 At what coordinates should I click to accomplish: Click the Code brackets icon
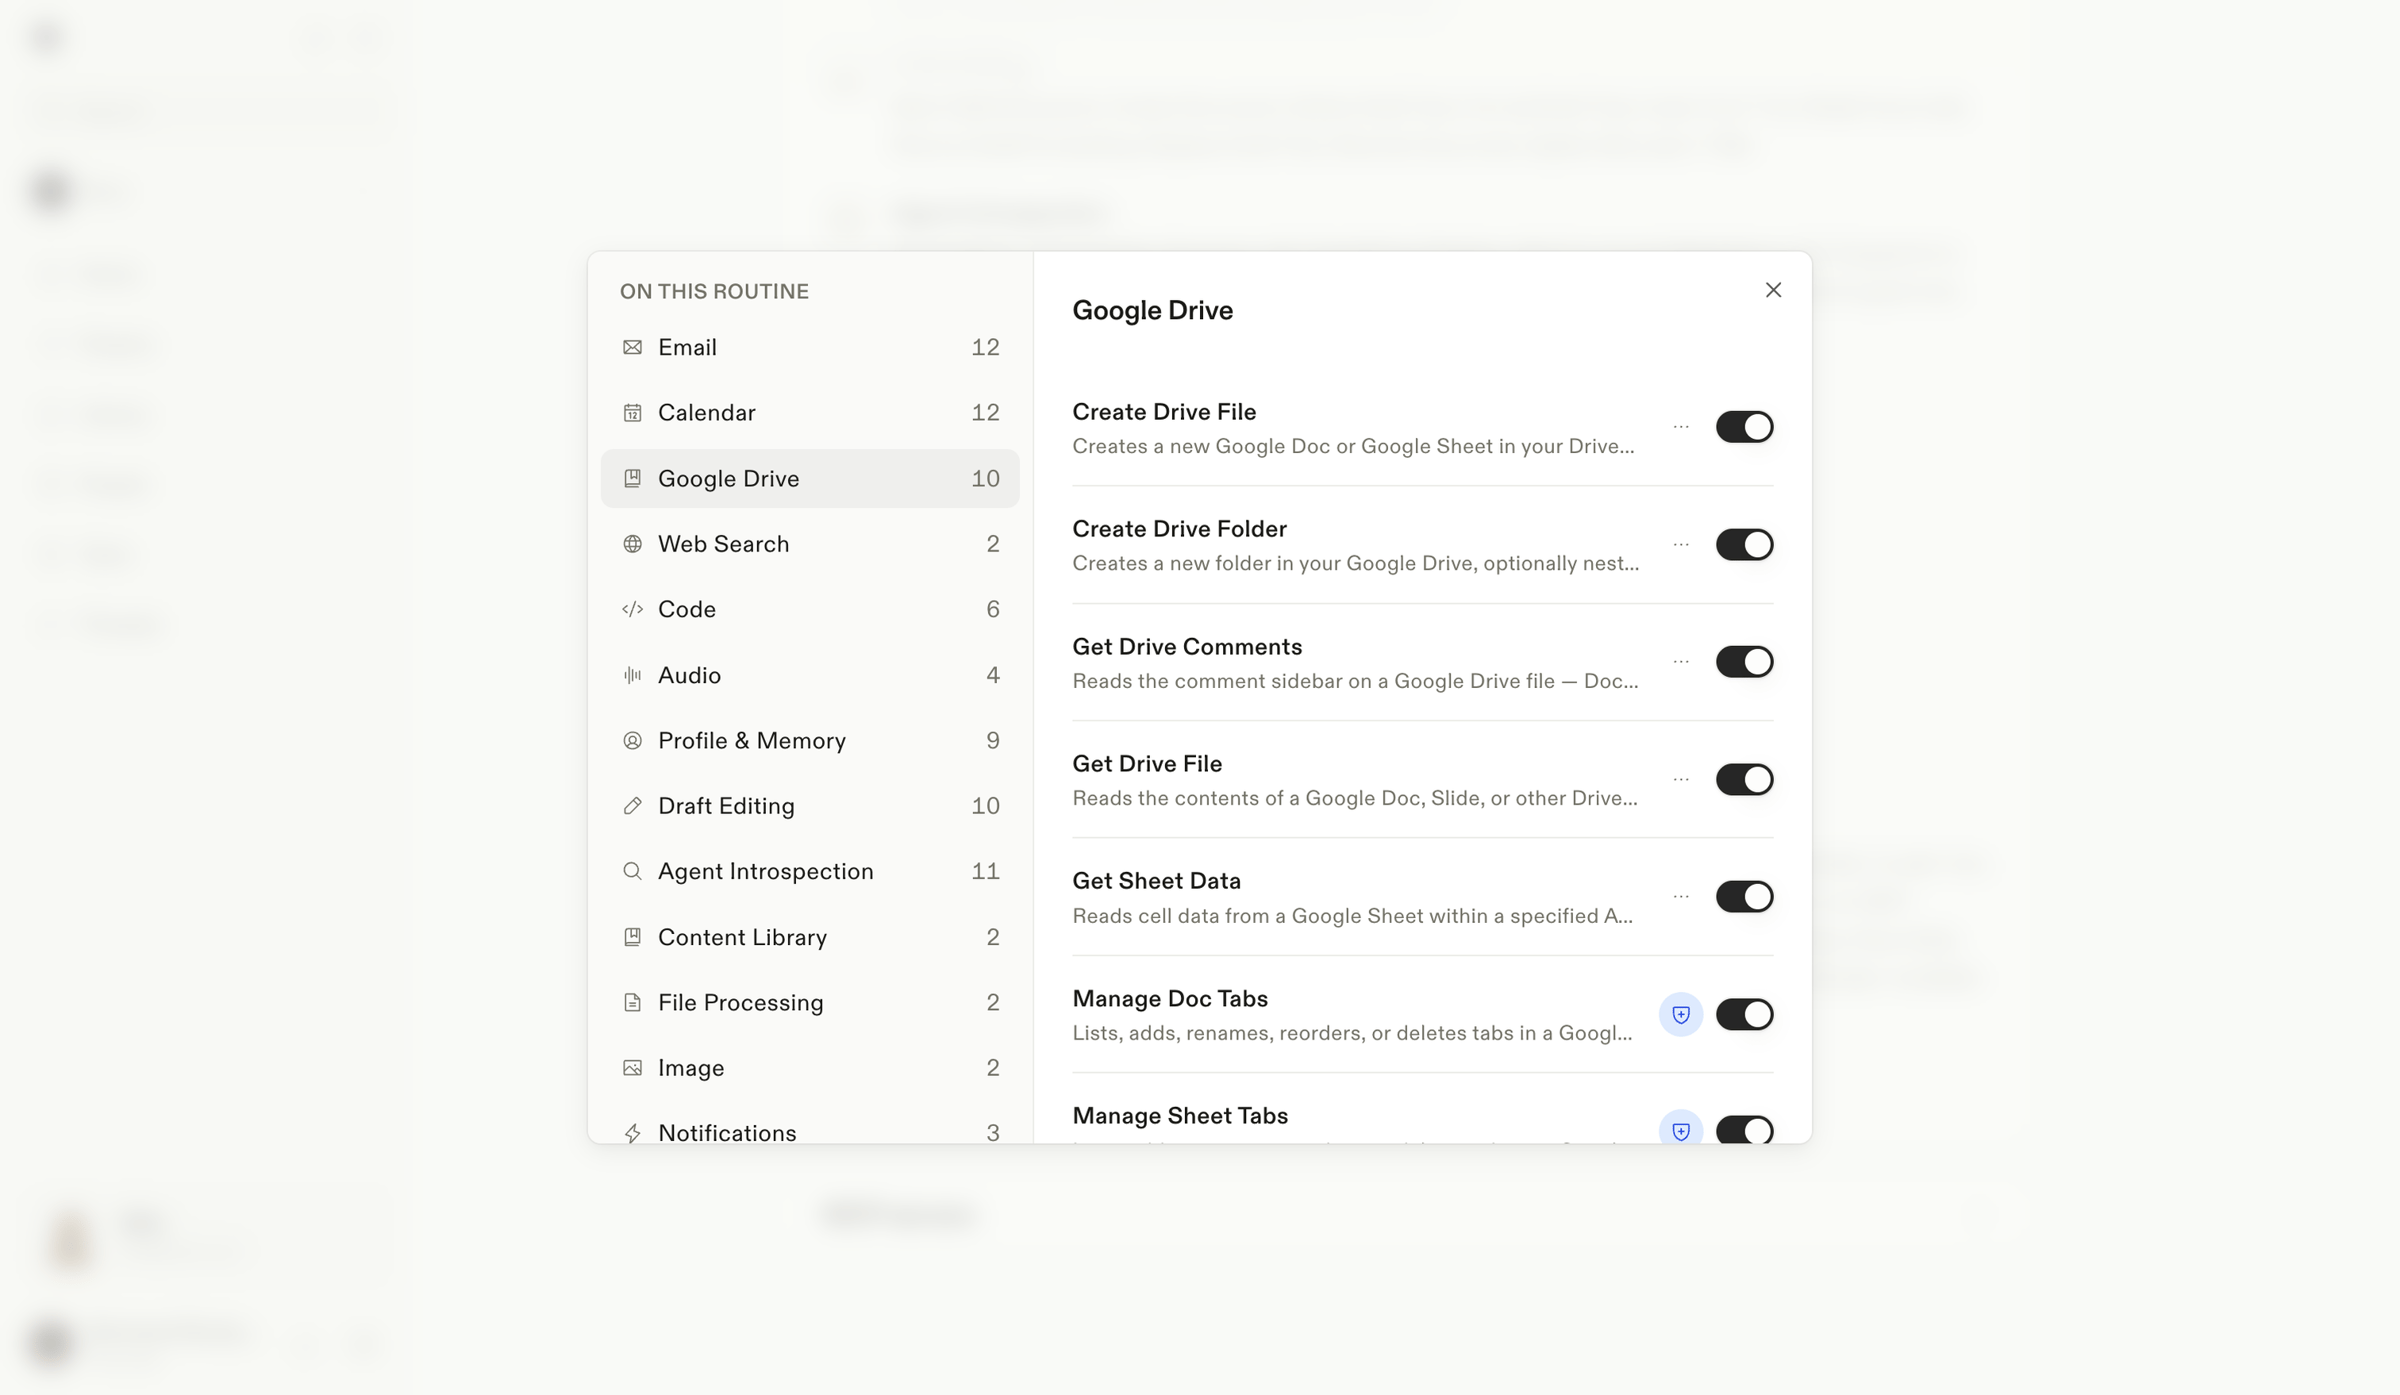pyautogui.click(x=632, y=609)
